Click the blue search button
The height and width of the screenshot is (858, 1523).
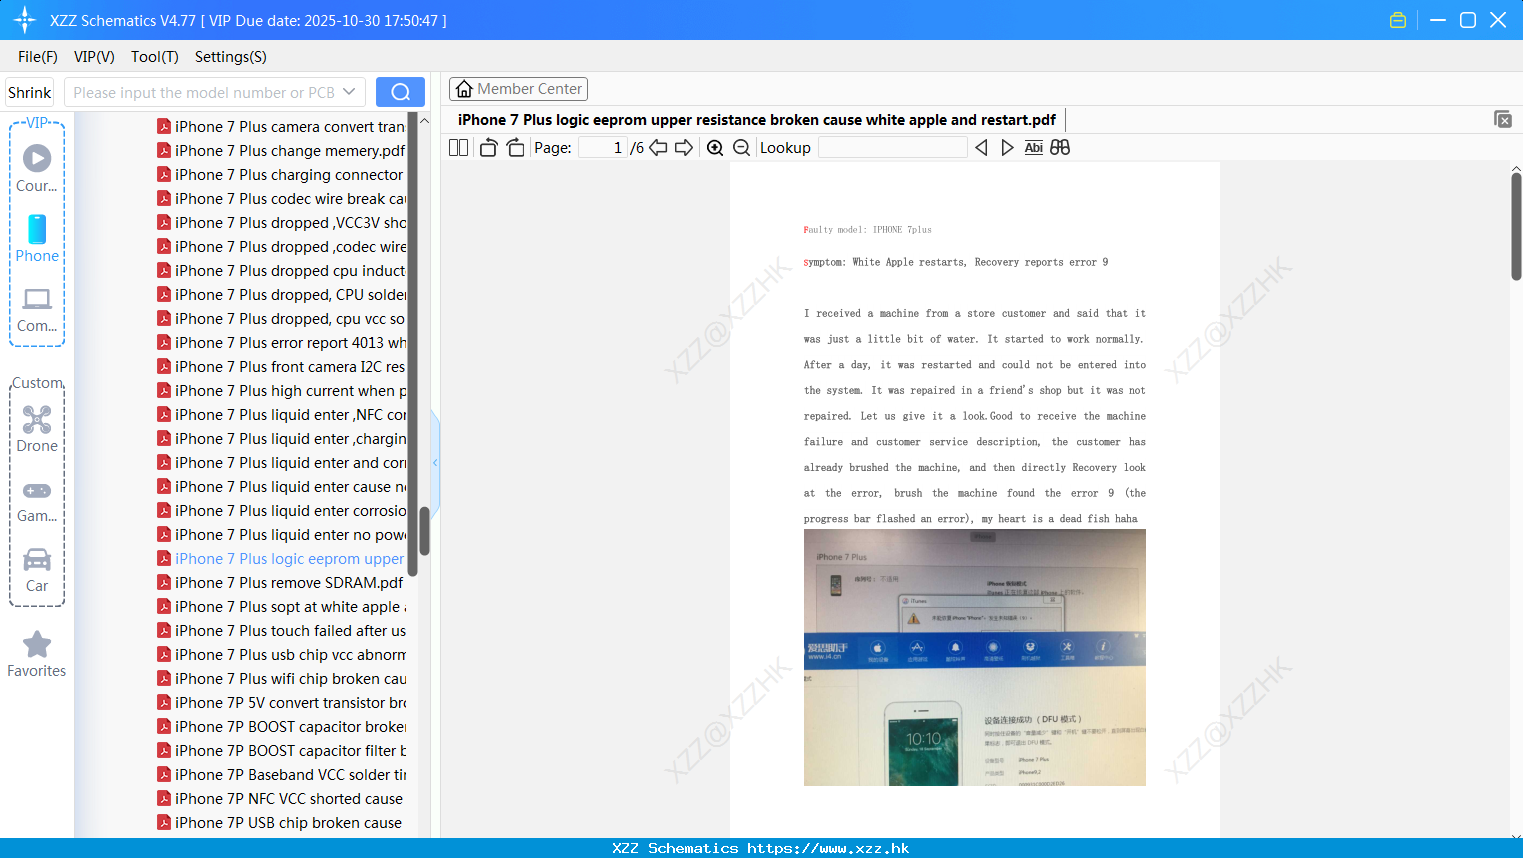[x=400, y=92]
